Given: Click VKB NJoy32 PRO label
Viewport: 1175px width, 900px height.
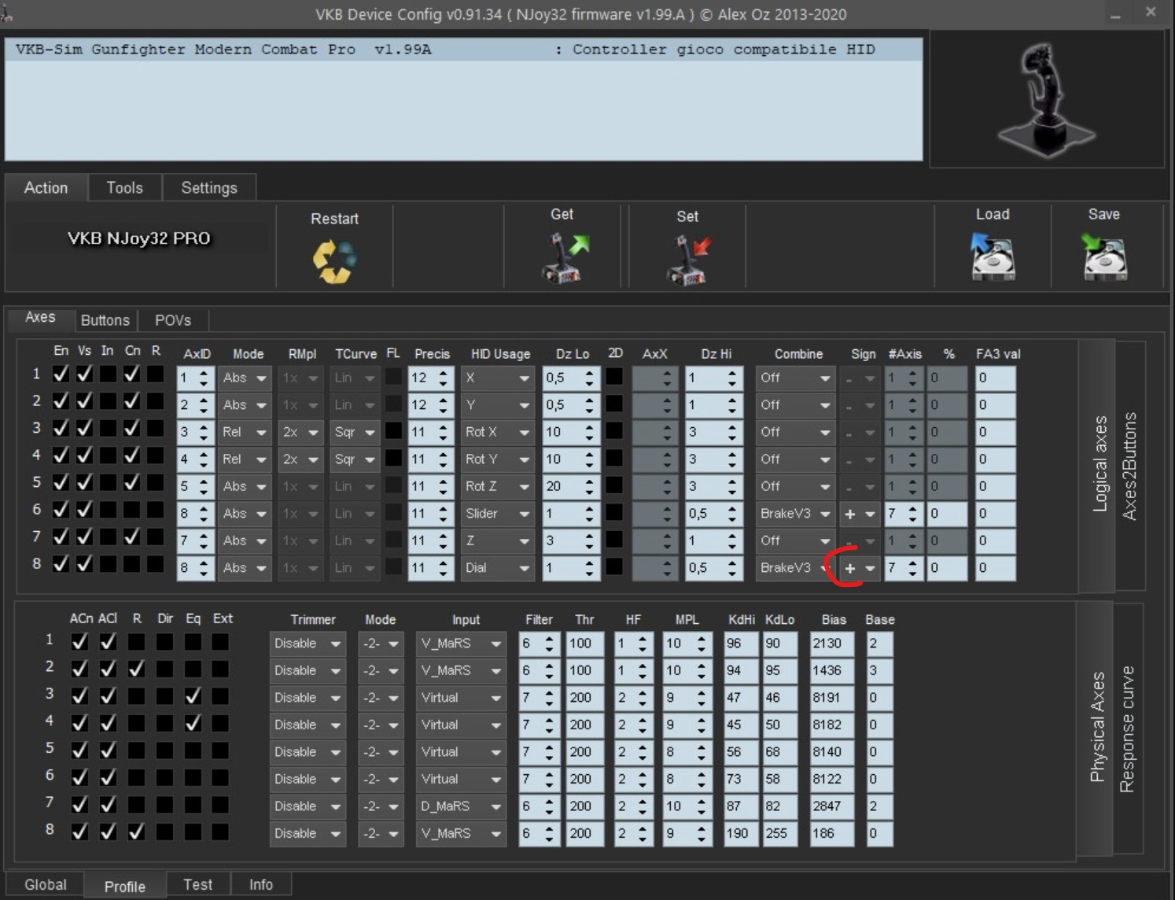Looking at the screenshot, I should (139, 239).
